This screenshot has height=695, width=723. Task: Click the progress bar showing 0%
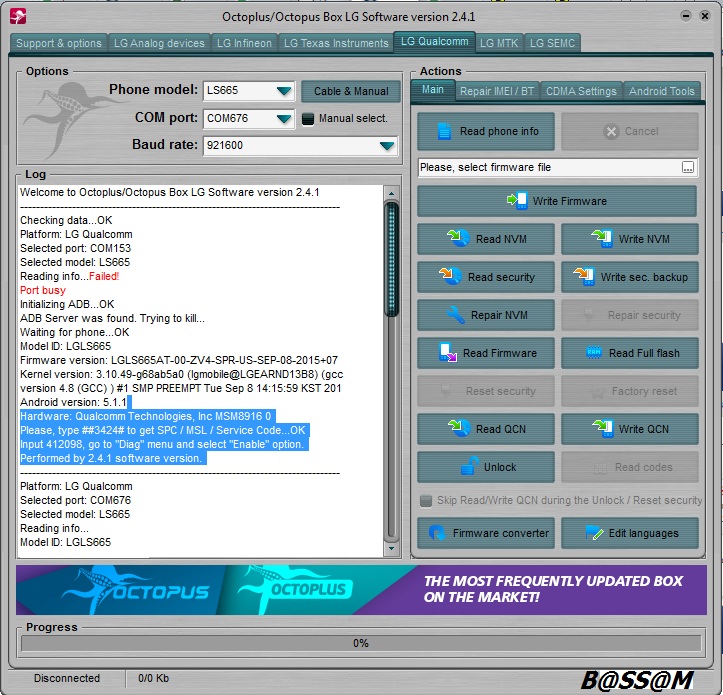[x=361, y=643]
